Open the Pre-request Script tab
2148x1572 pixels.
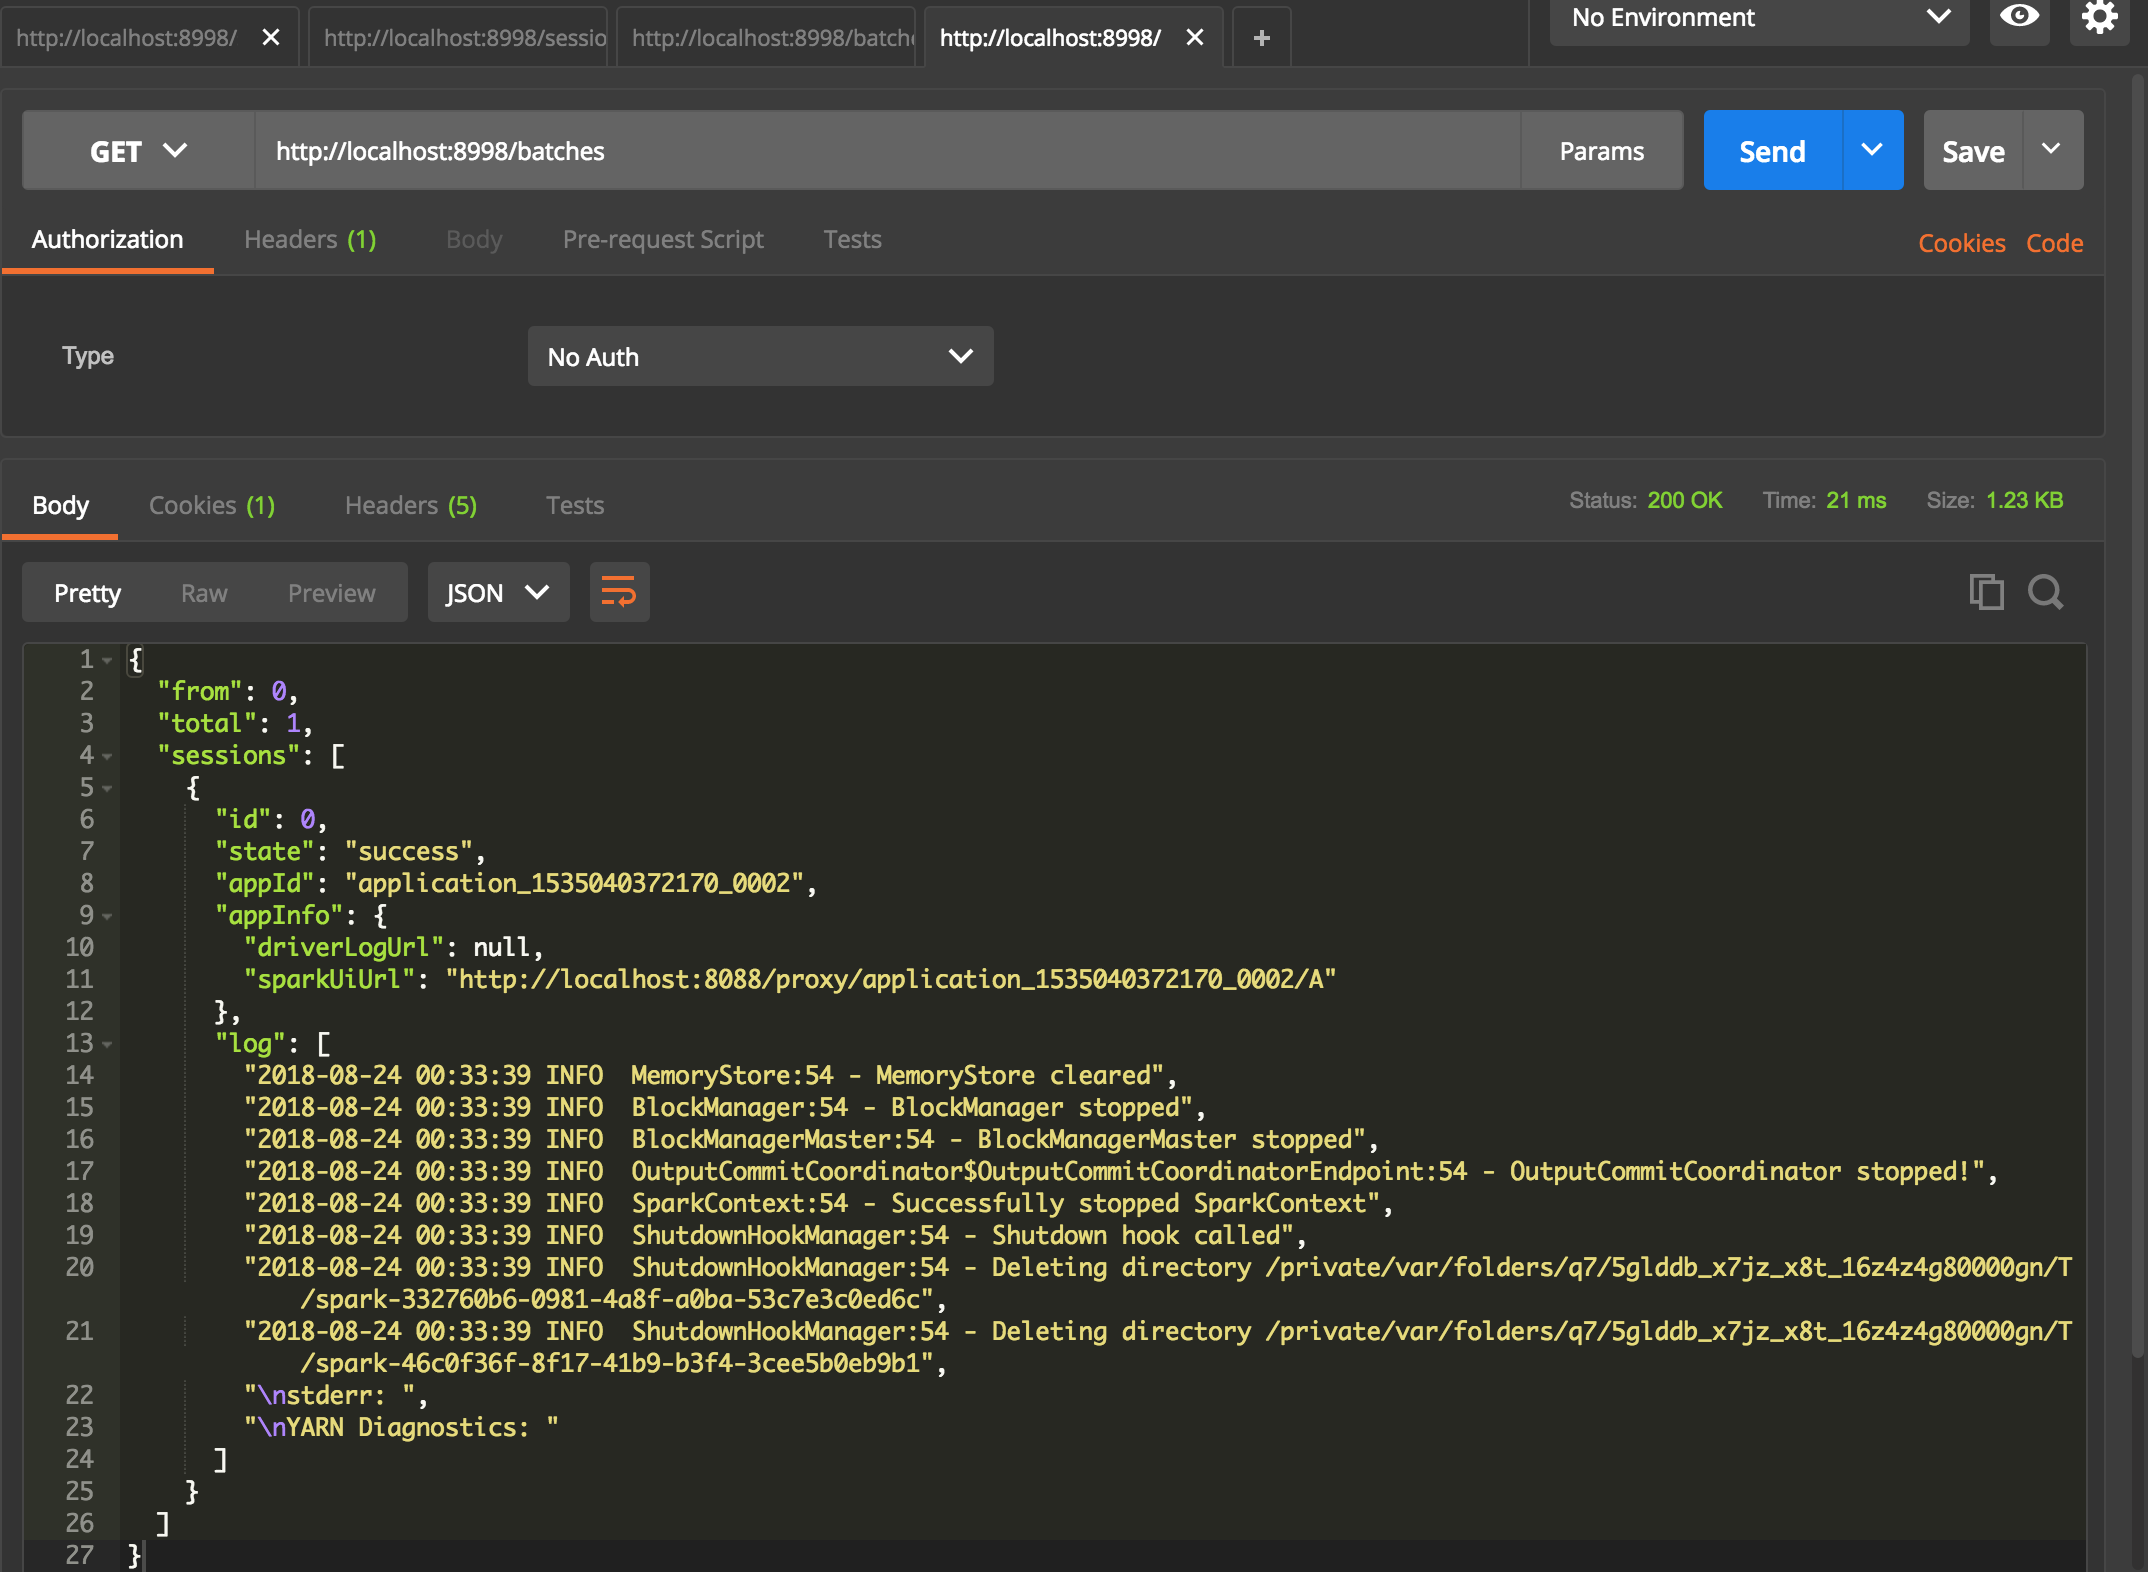(663, 240)
